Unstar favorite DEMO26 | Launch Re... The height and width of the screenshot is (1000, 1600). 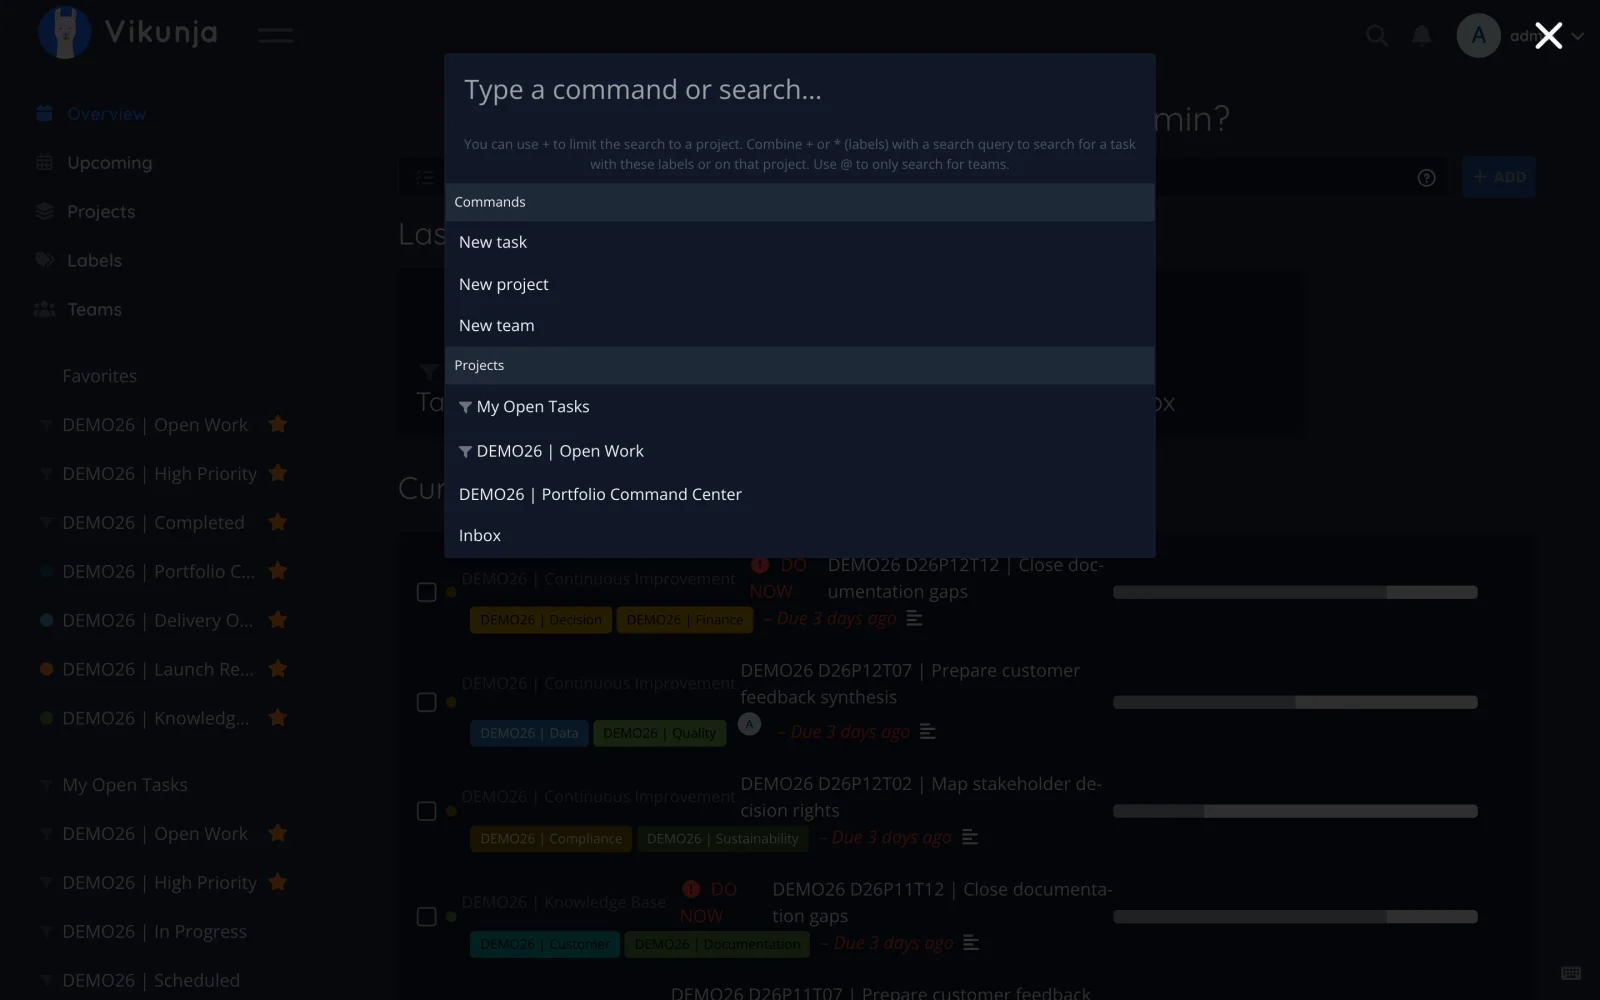pyautogui.click(x=278, y=669)
